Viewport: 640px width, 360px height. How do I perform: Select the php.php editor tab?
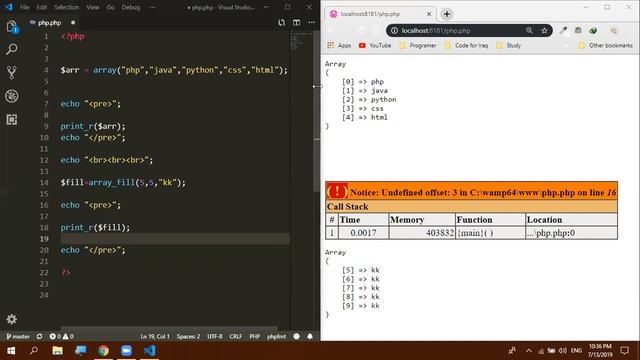coord(49,23)
